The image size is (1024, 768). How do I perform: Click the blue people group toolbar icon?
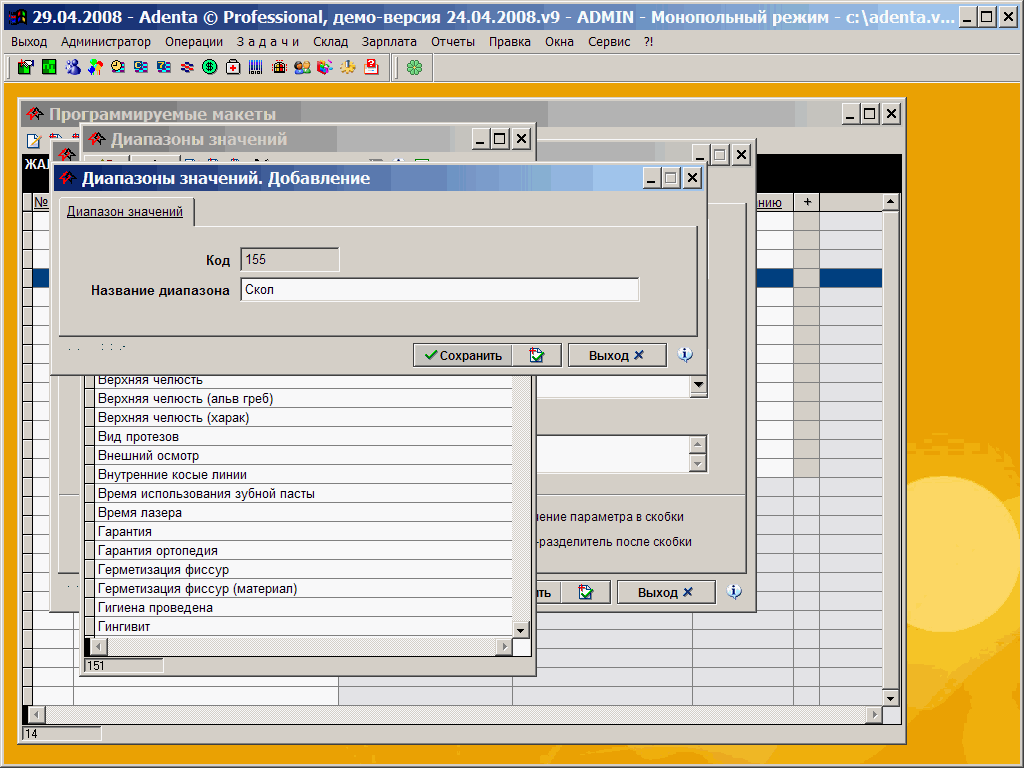(x=72, y=67)
